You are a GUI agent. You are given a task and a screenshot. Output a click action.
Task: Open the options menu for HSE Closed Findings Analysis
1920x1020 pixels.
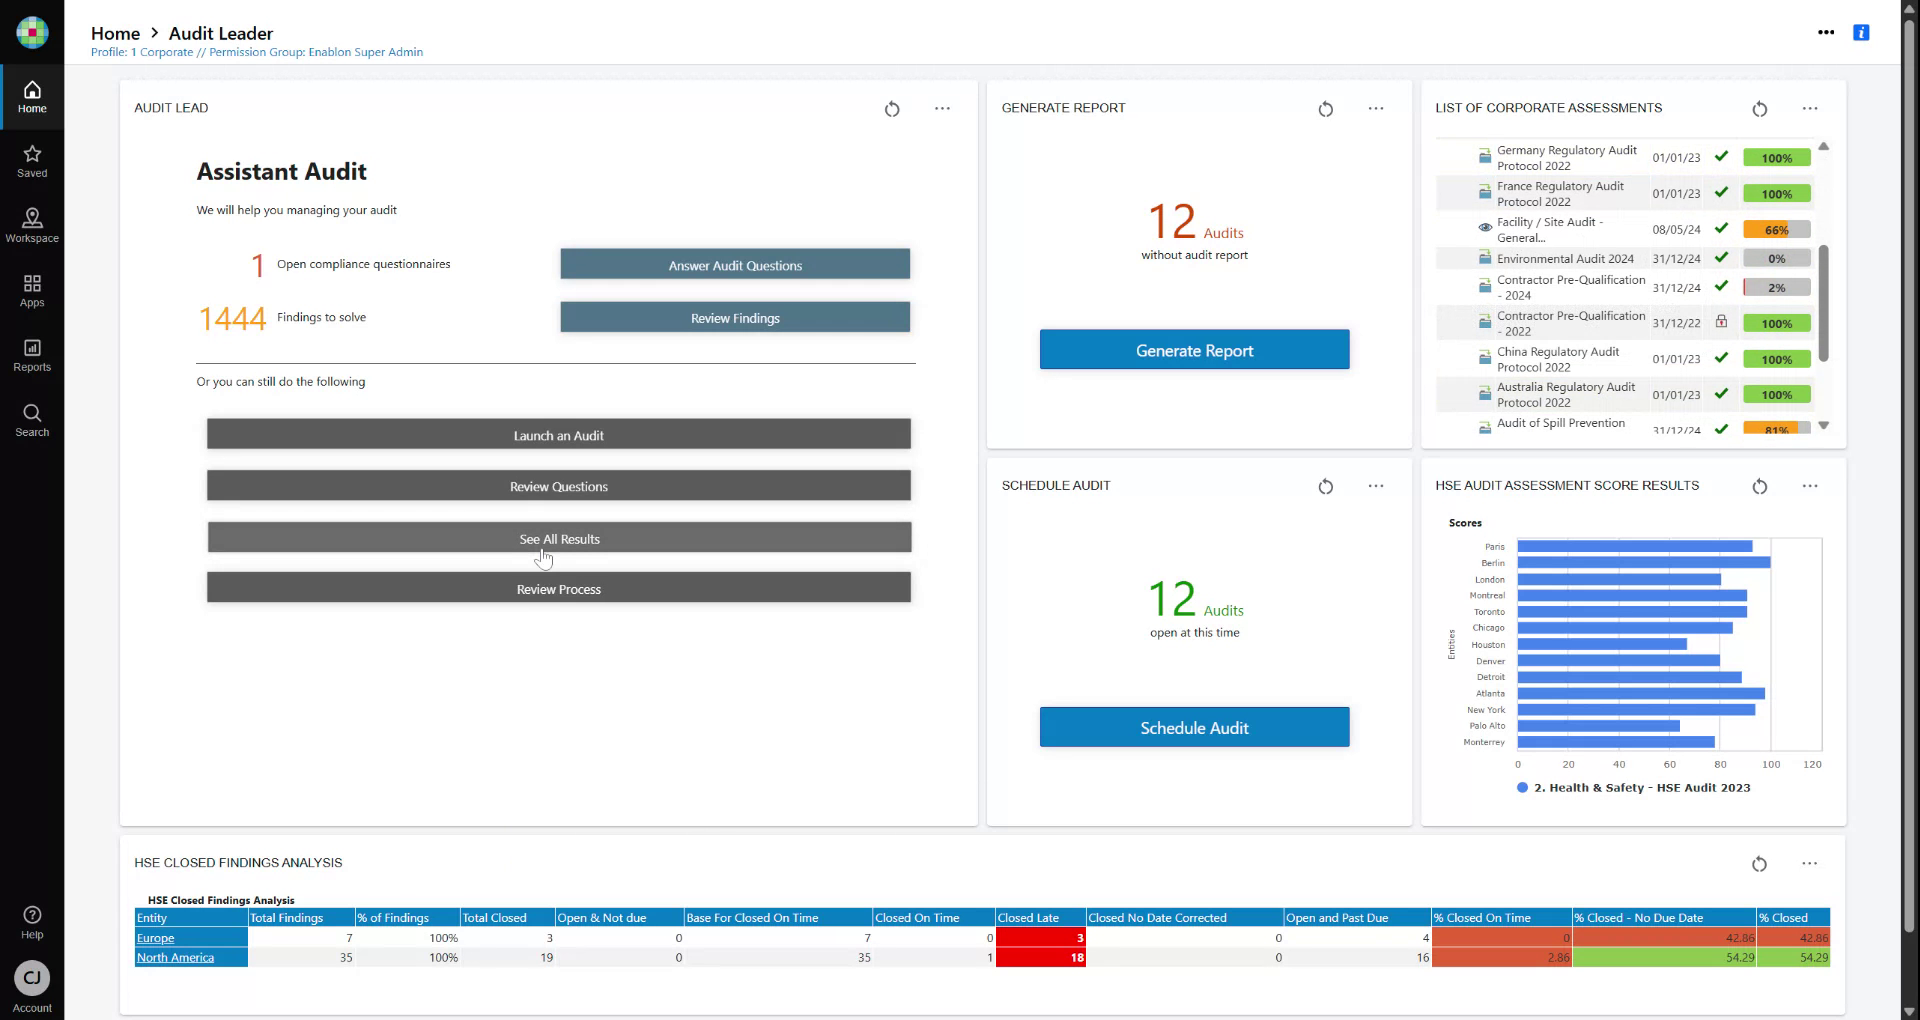(1808, 863)
